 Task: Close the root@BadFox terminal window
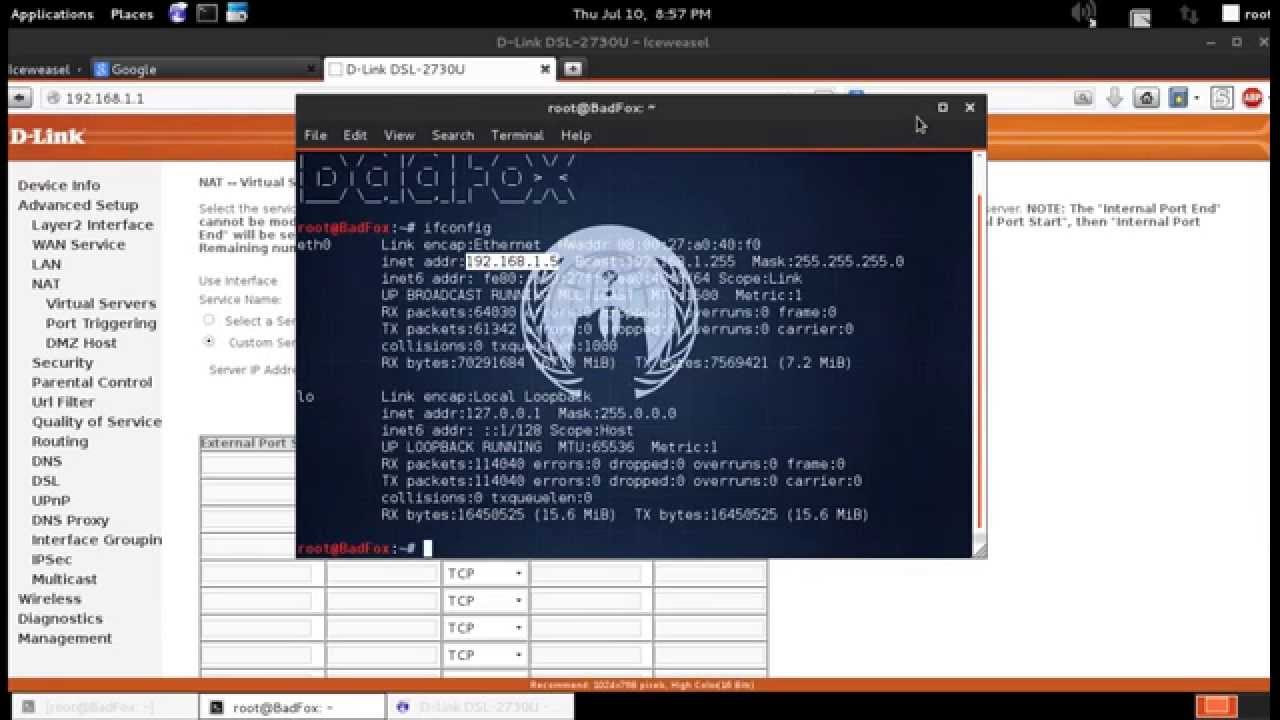[969, 107]
